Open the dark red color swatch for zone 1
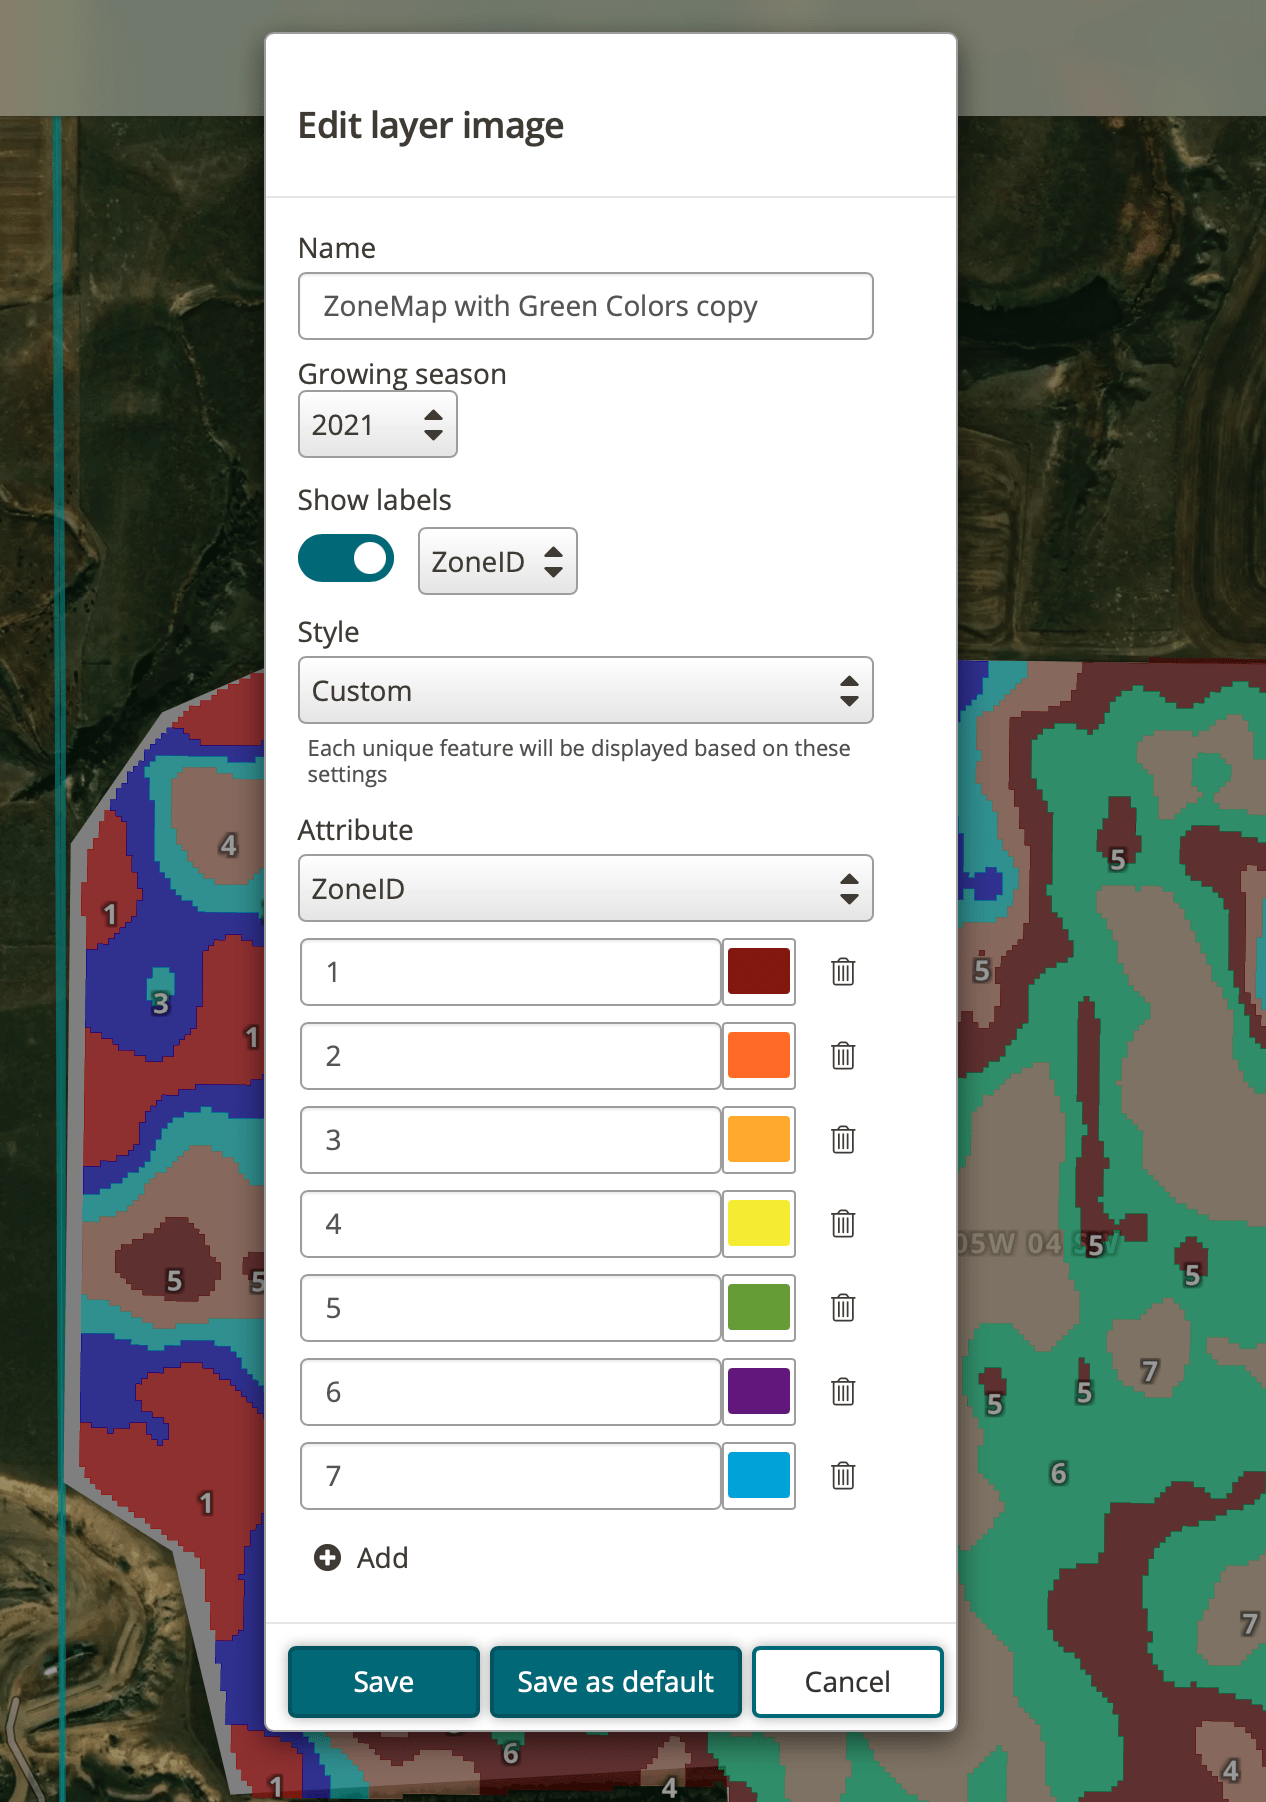Viewport: 1266px width, 1802px height. (759, 972)
